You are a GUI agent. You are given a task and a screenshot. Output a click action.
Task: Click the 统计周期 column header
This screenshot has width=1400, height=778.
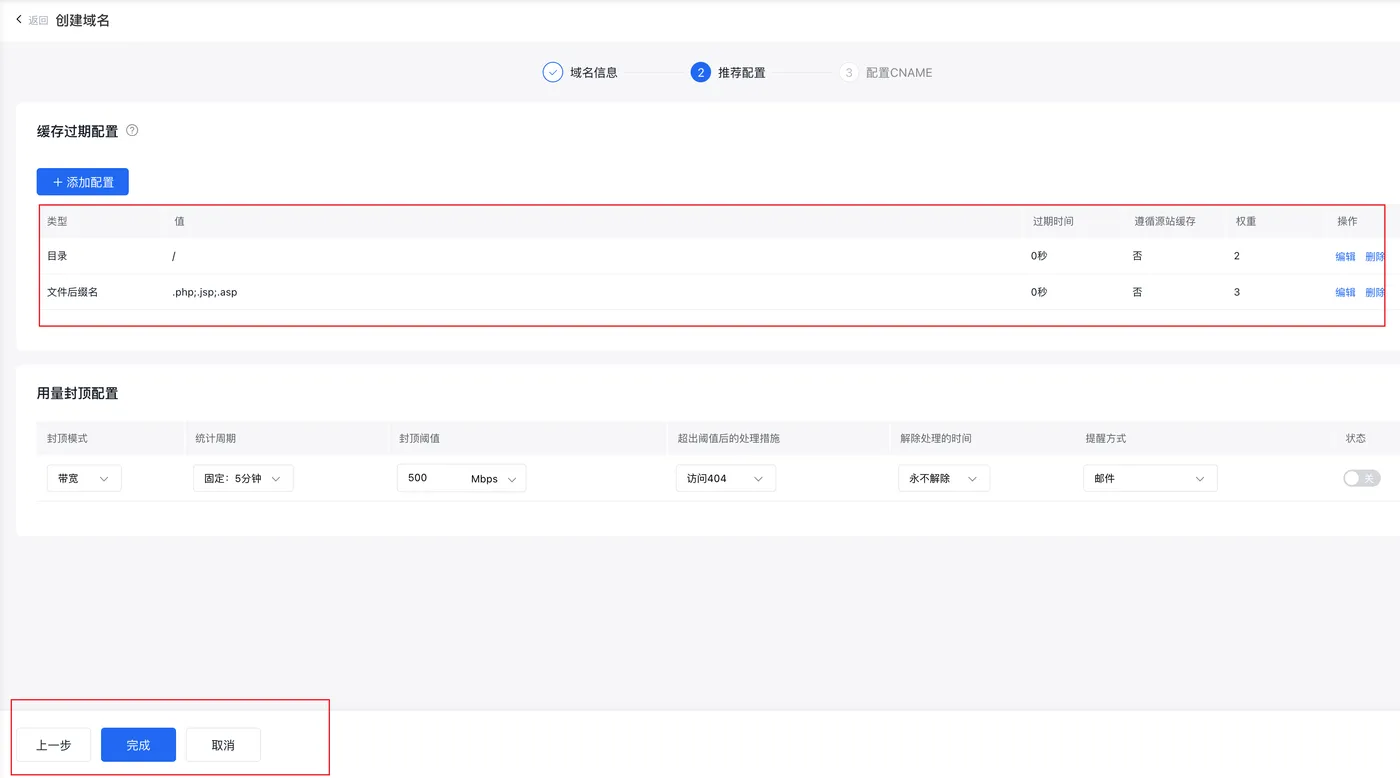215,438
